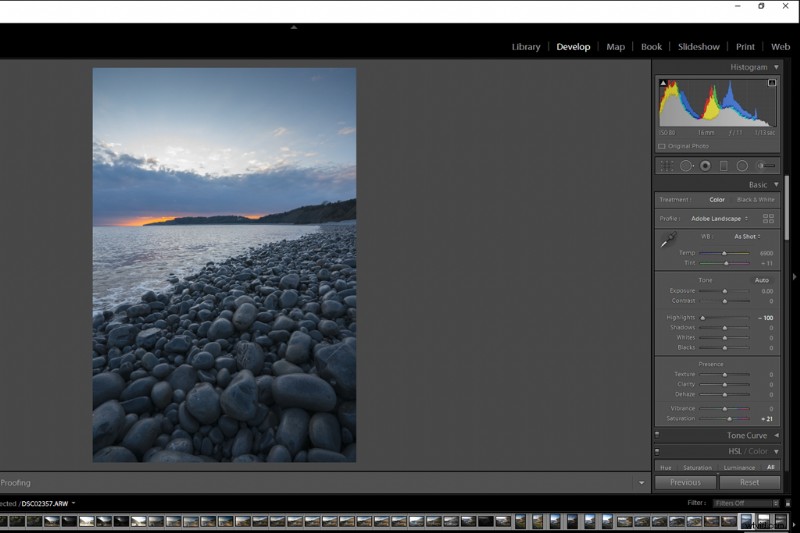
Task: Click the Reset button
Action: tap(749, 483)
